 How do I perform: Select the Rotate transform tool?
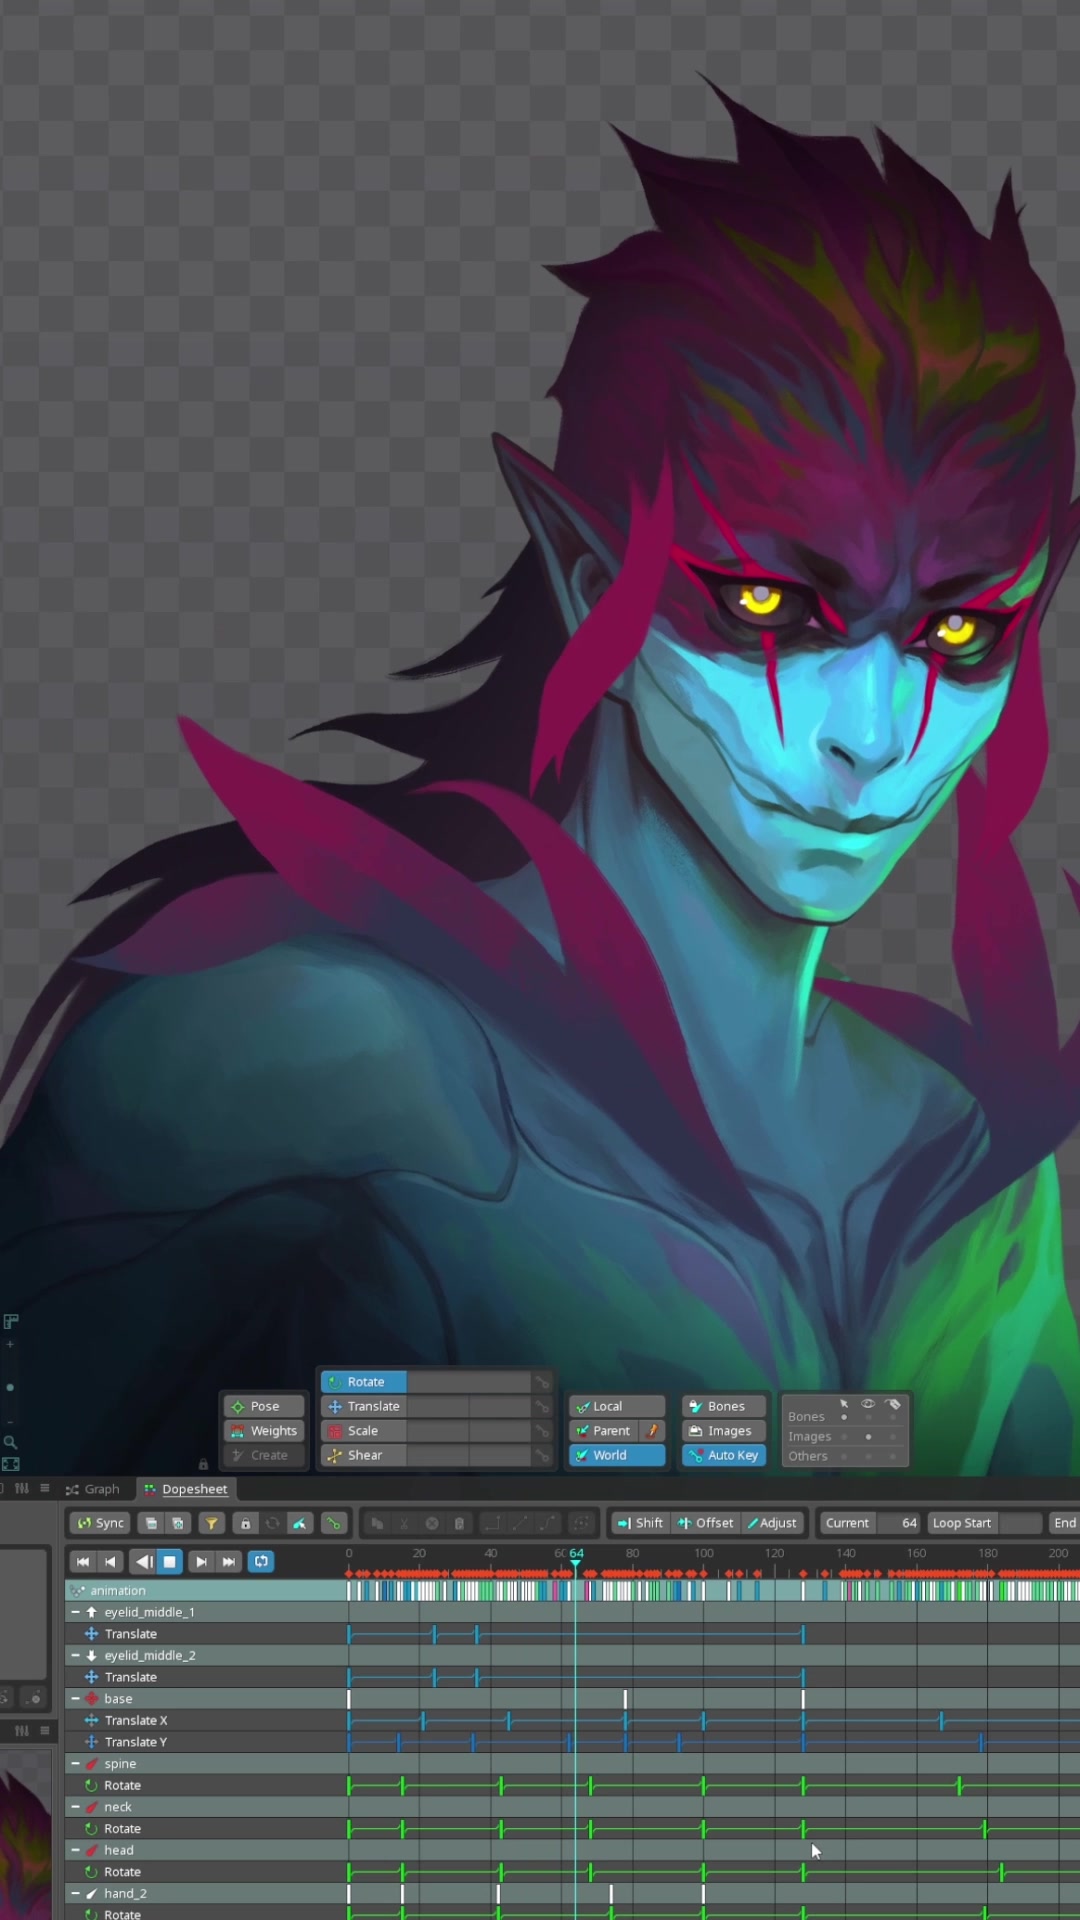364,1382
